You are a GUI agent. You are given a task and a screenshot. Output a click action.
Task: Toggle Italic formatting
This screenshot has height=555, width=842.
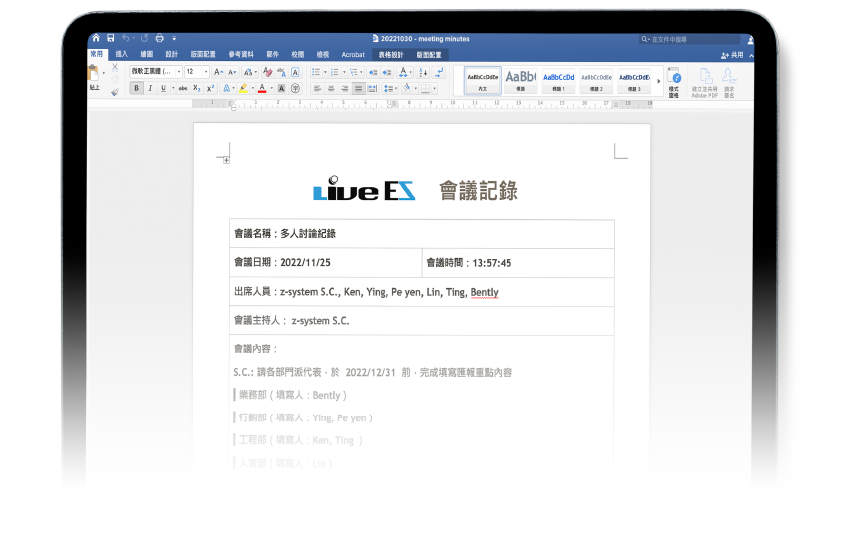pos(150,88)
